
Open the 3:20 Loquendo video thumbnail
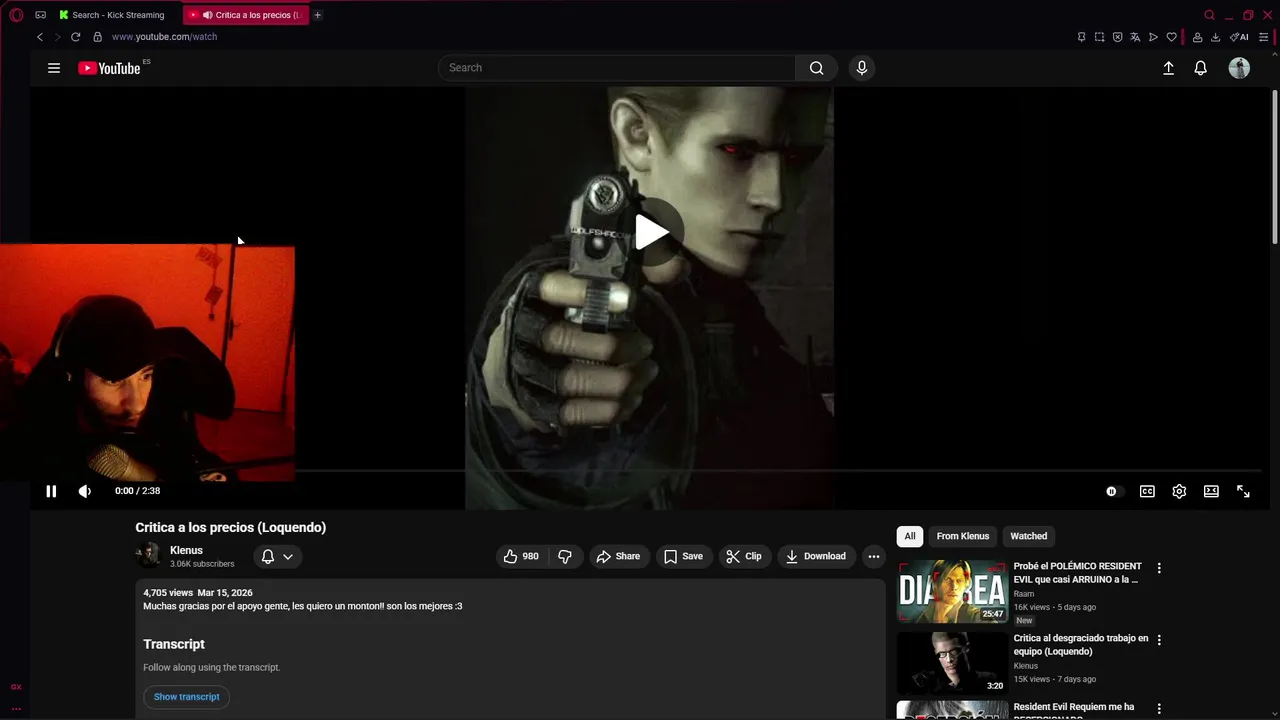point(952,663)
